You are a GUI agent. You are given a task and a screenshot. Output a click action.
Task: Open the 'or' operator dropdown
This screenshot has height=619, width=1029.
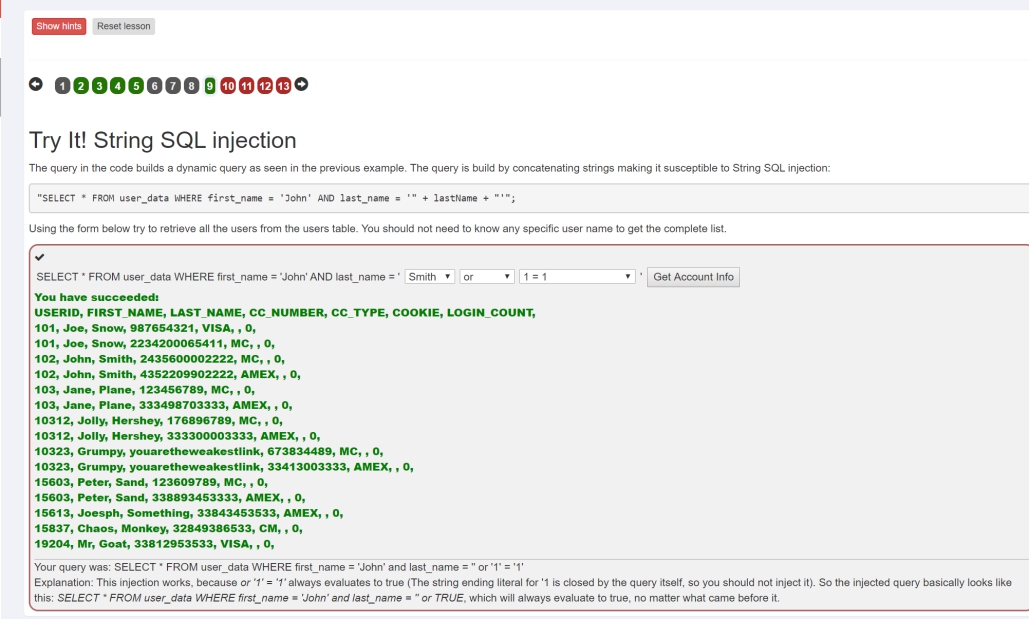pyautogui.click(x=486, y=277)
